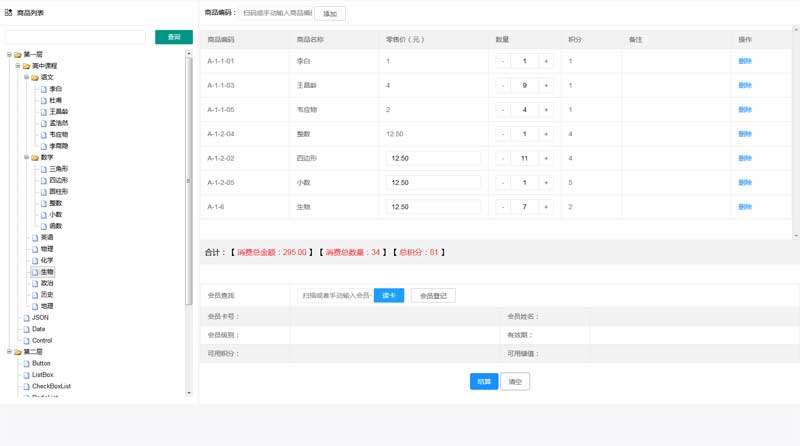
Task: Click the product tree vertical scrollbar
Action: (188, 181)
